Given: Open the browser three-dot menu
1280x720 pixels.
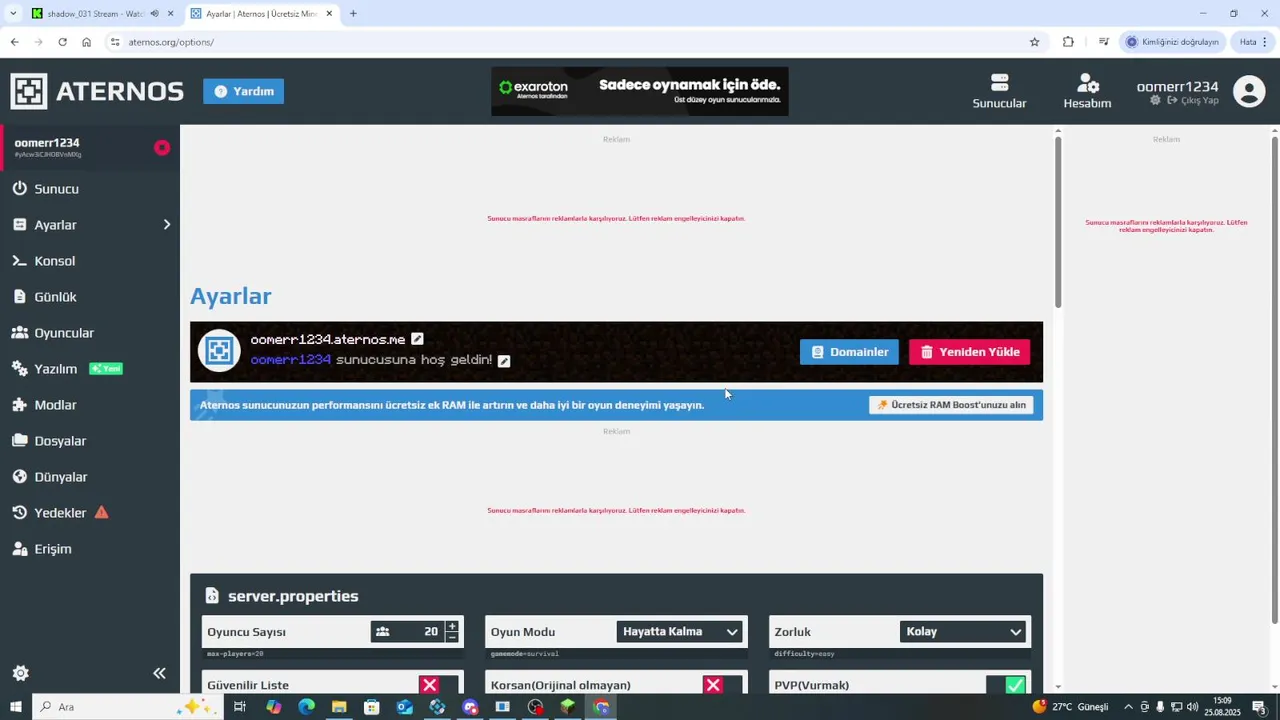Looking at the screenshot, I should pos(1265,42).
